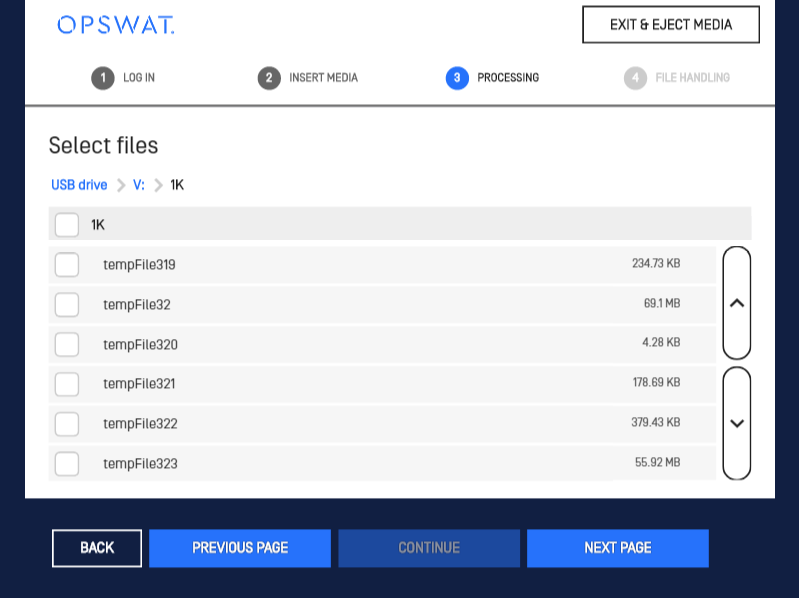The image size is (799, 598).
Task: Return to the Previous Page of files
Action: coord(240,548)
